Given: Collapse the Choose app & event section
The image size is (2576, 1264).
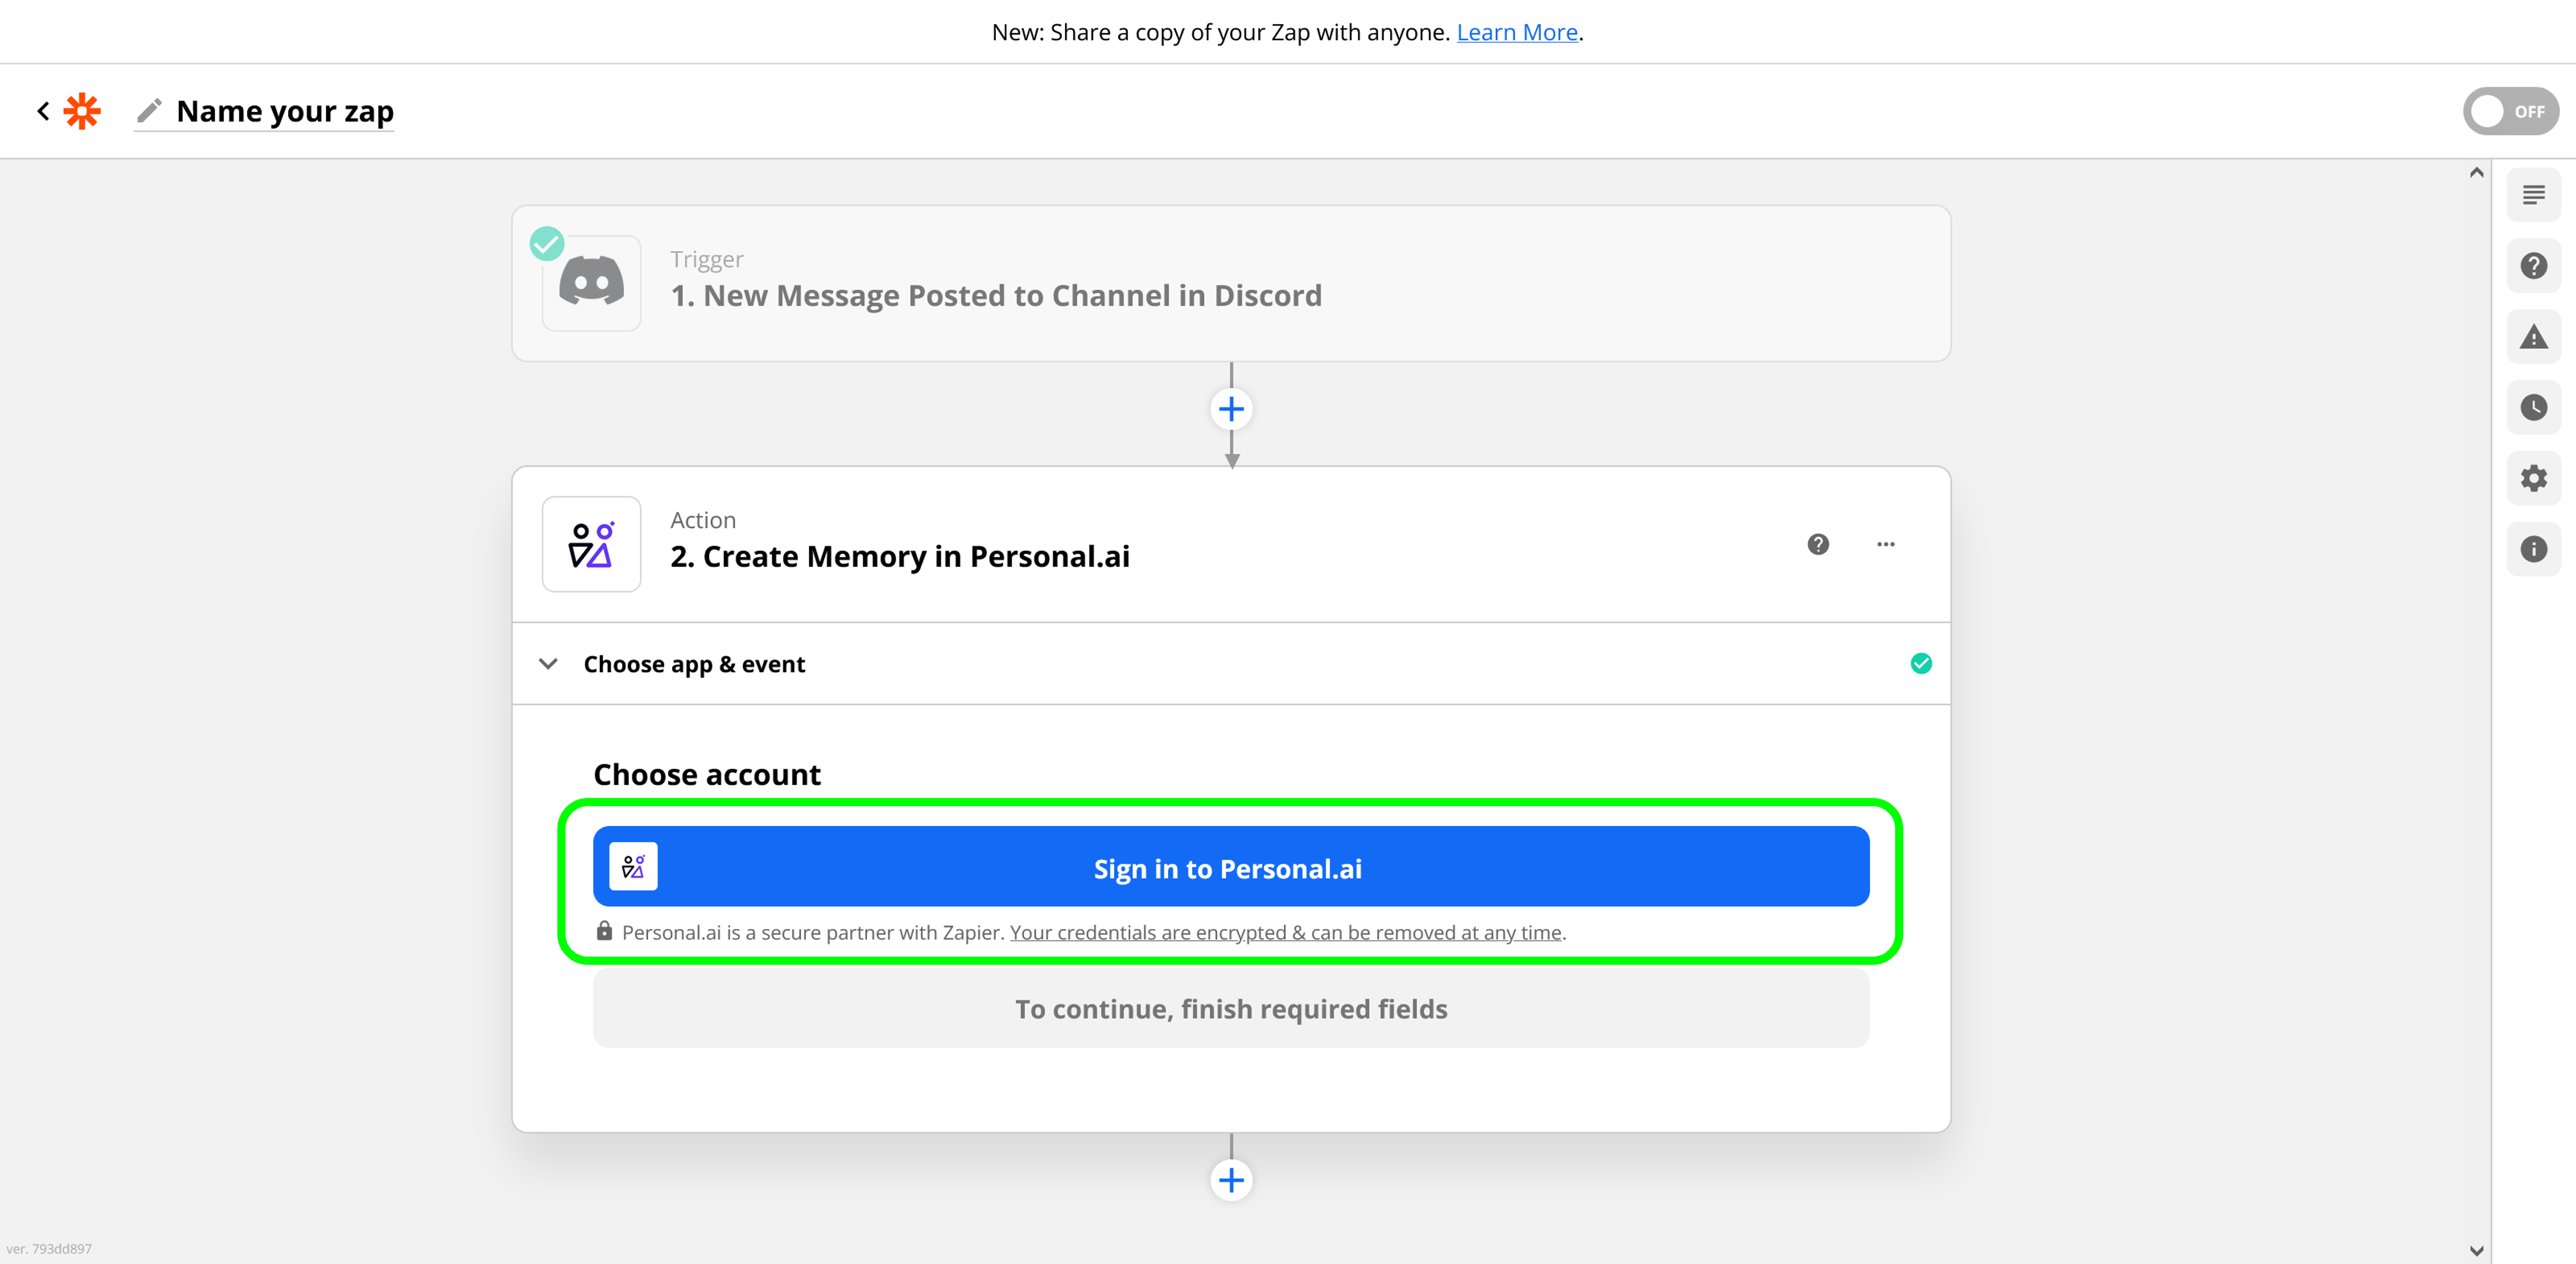Looking at the screenshot, I should click(x=548, y=664).
